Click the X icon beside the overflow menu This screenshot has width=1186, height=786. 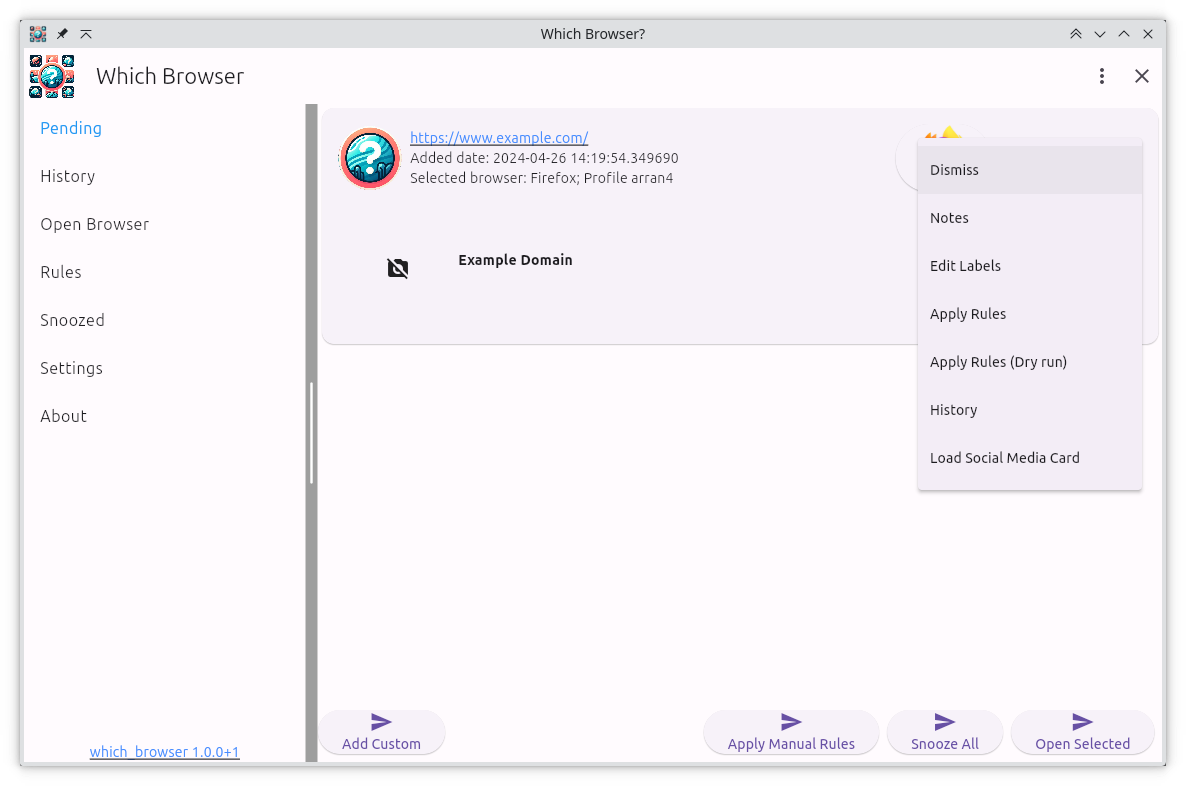point(1142,76)
